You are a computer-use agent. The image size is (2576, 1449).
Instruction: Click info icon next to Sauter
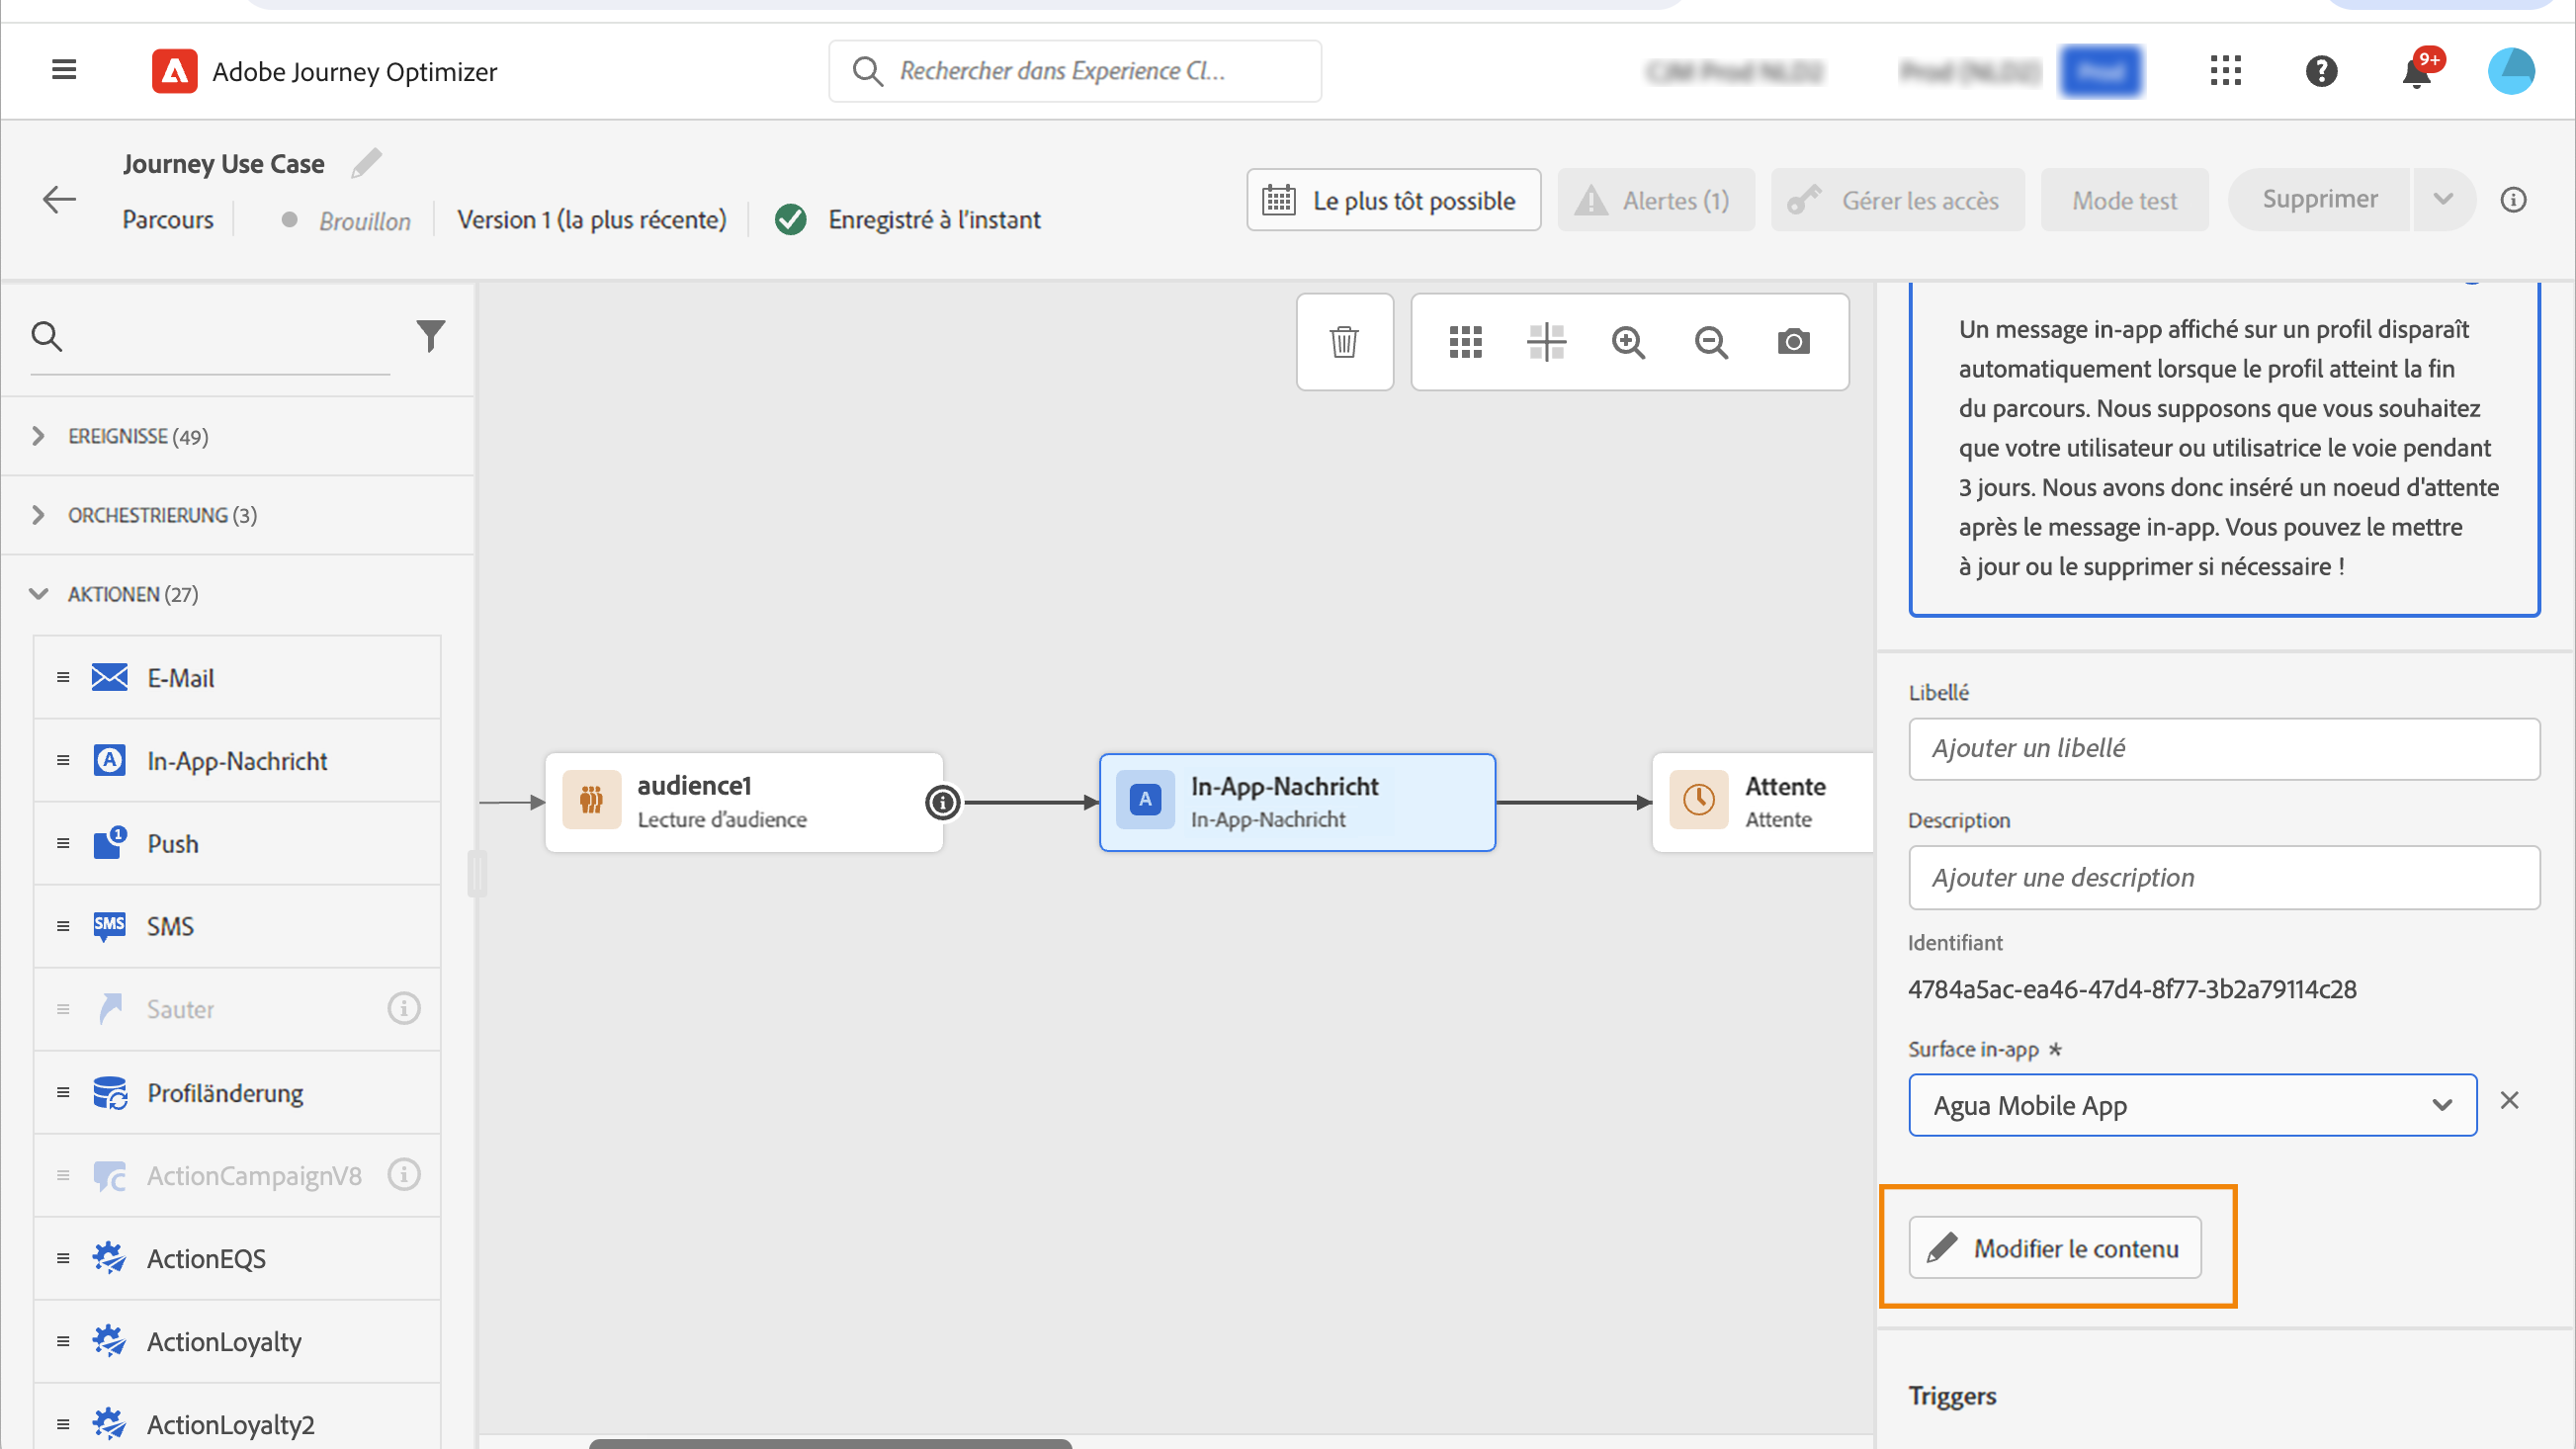(x=404, y=1008)
